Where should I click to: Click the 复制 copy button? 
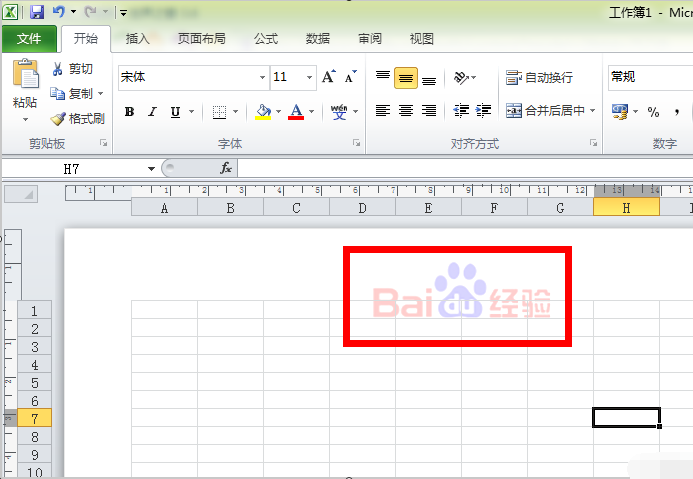72,94
